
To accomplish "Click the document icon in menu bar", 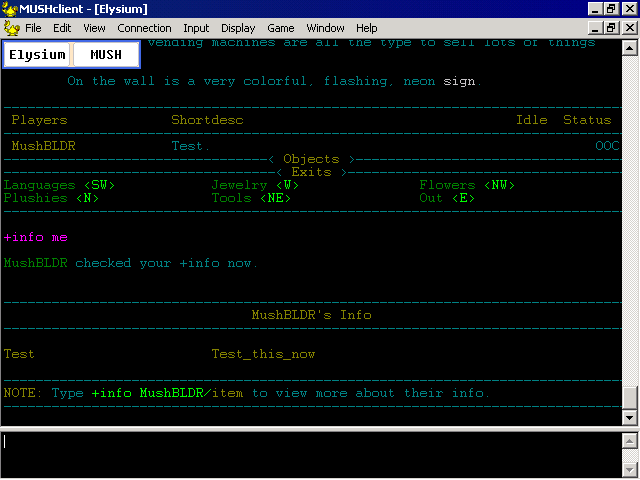I will point(11,28).
